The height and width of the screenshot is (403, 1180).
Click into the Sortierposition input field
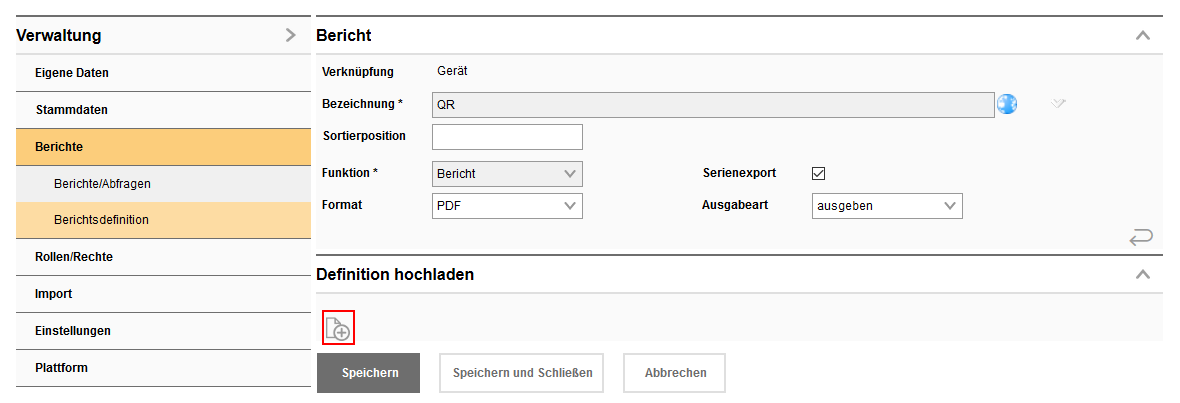(507, 137)
